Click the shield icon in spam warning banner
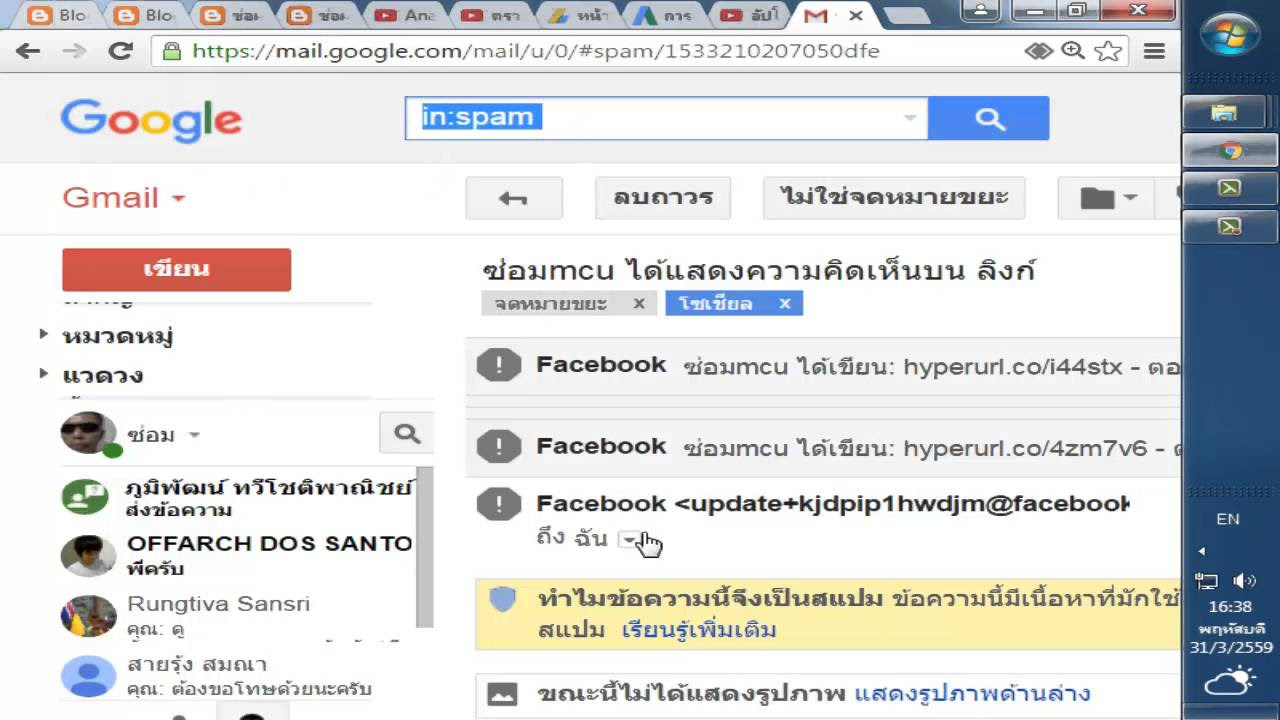The height and width of the screenshot is (720, 1280). click(502, 599)
